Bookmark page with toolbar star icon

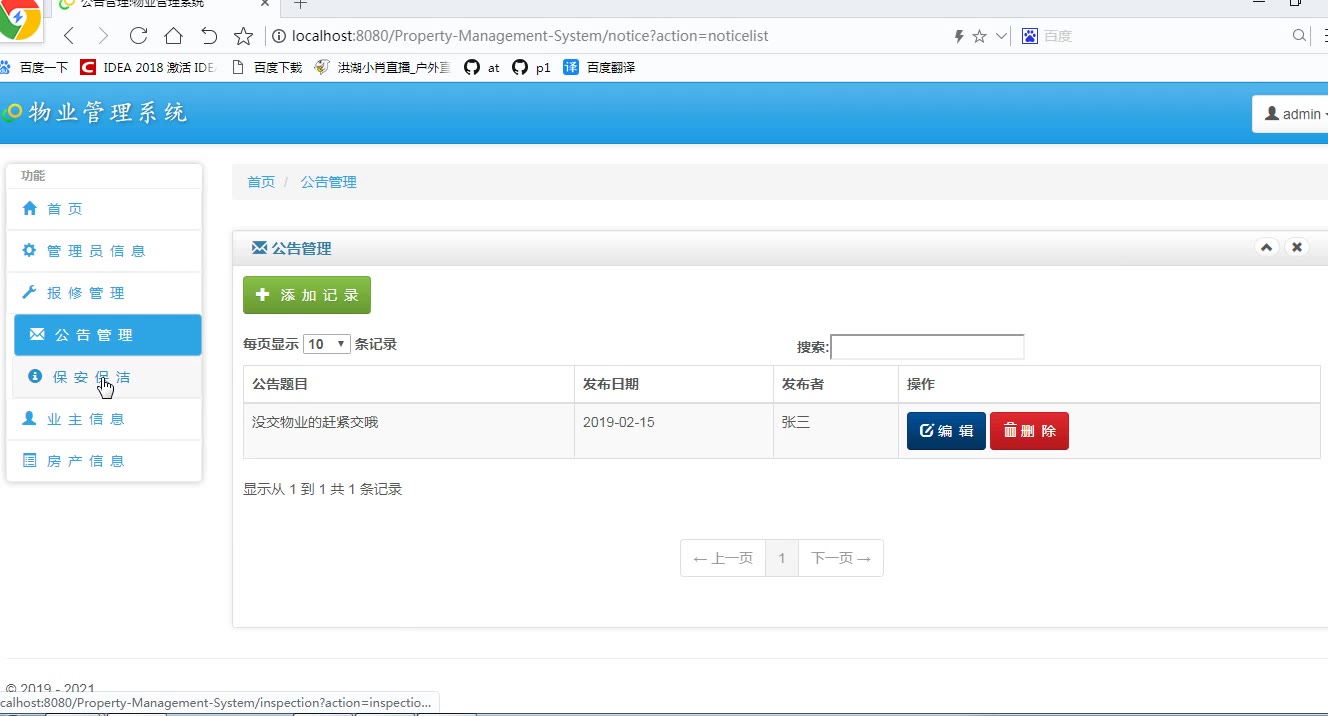click(243, 36)
